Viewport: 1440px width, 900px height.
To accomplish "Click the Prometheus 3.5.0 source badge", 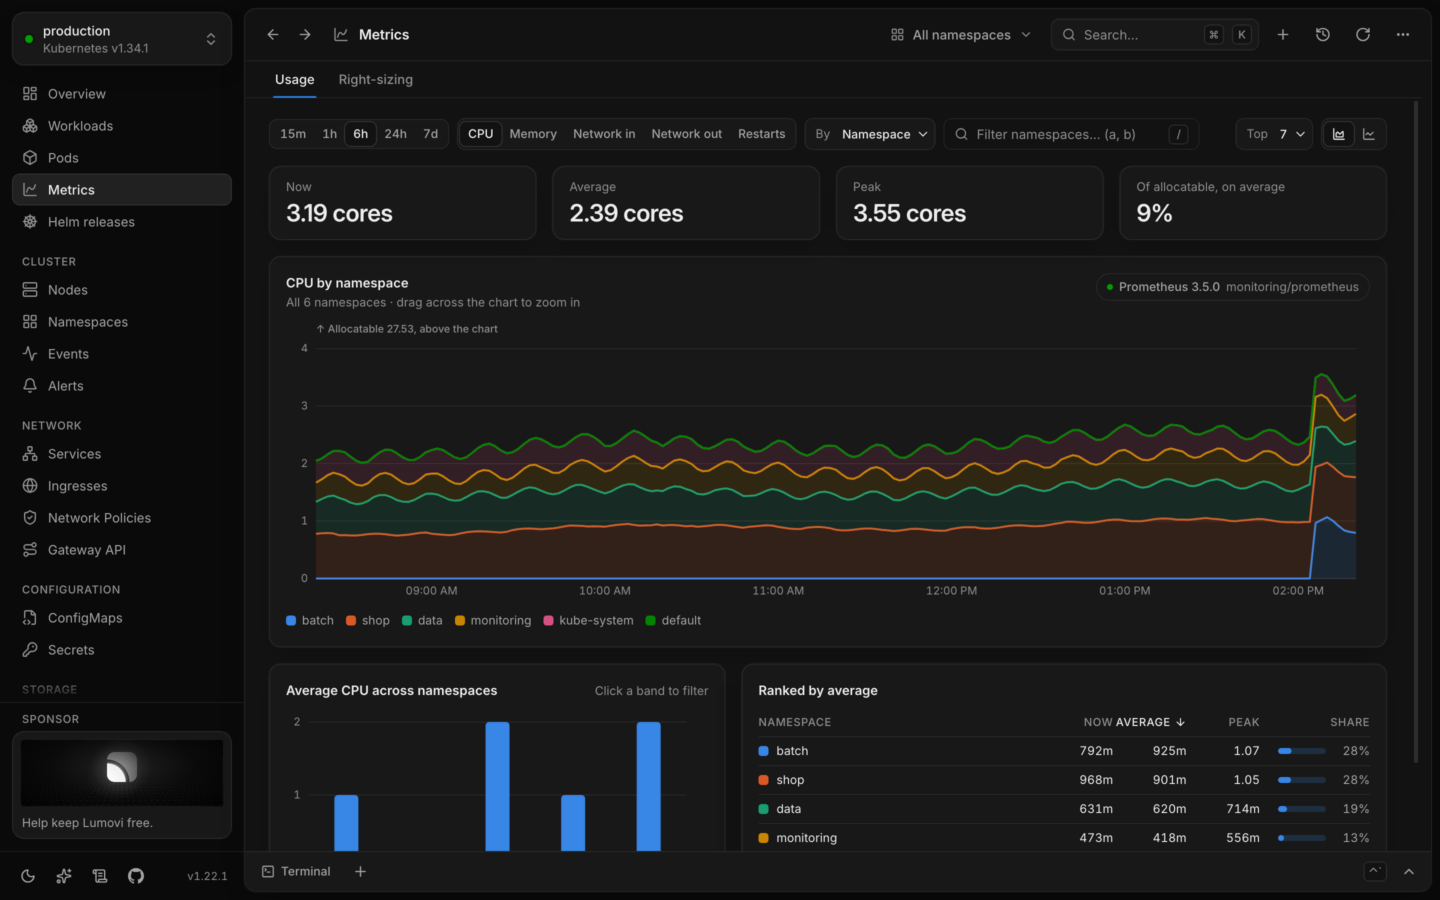I will point(1233,287).
